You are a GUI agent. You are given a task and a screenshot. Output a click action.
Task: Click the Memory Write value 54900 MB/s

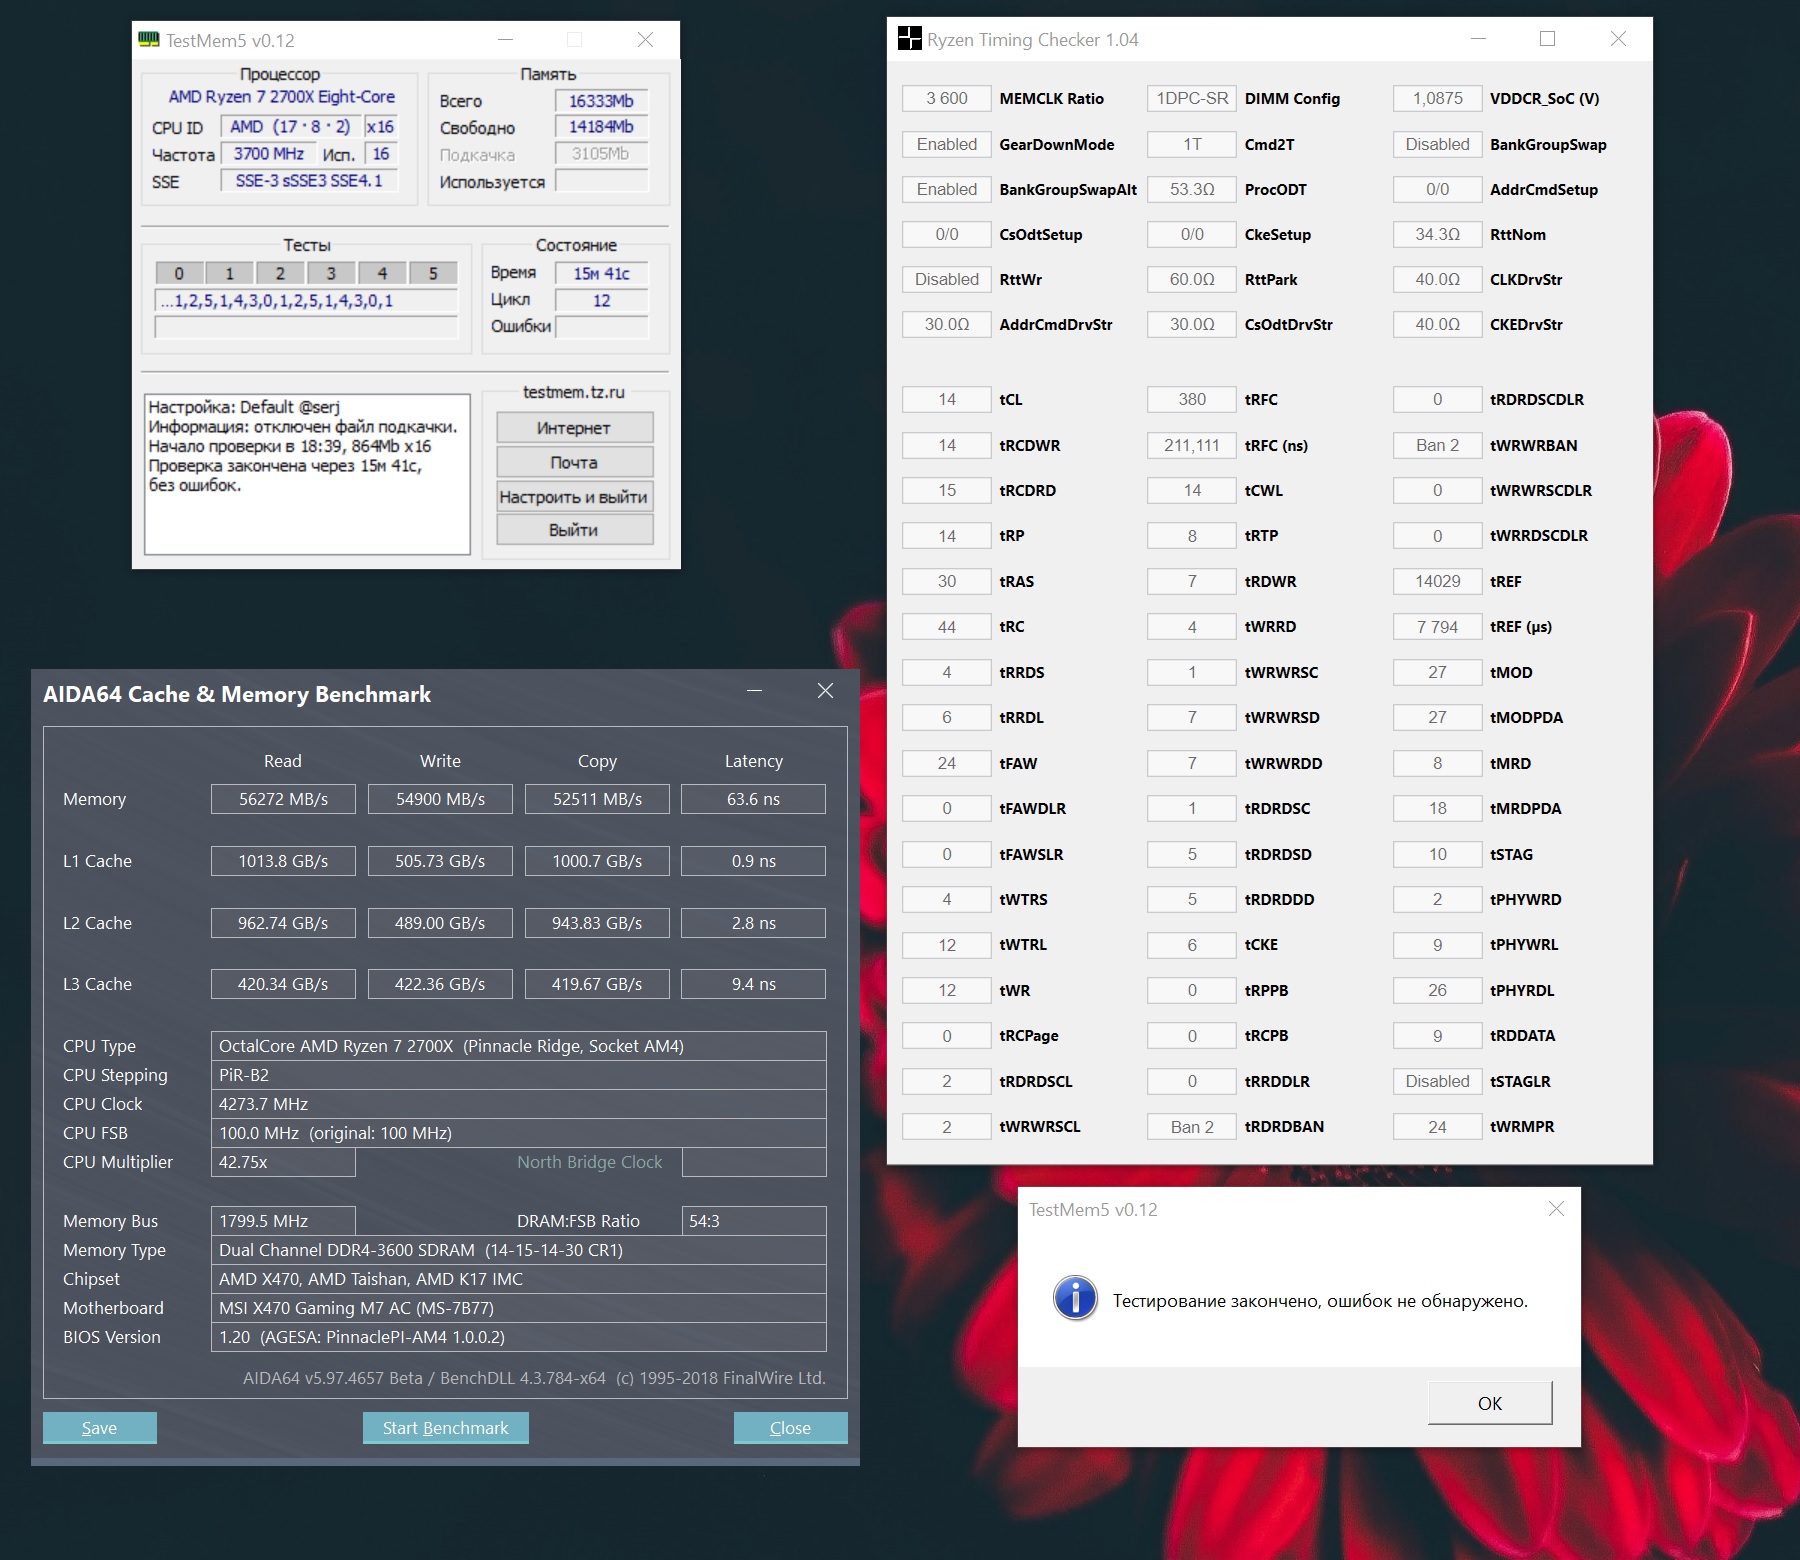(x=440, y=799)
